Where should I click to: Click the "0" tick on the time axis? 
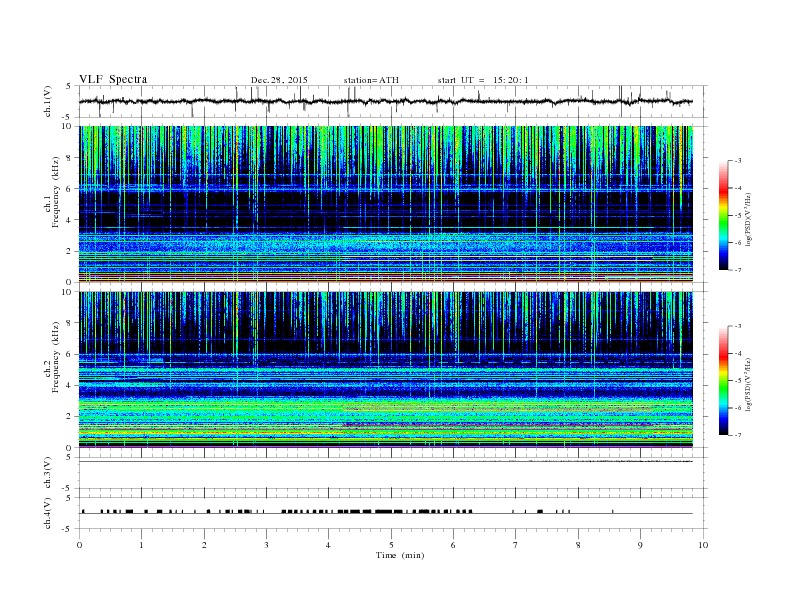(79, 545)
